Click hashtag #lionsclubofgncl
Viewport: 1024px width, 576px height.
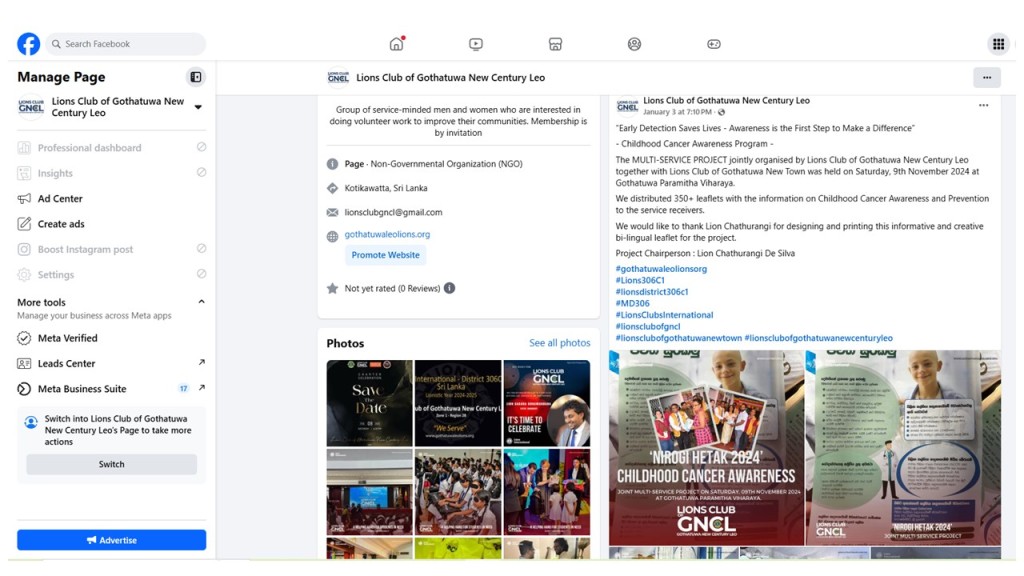pos(648,327)
